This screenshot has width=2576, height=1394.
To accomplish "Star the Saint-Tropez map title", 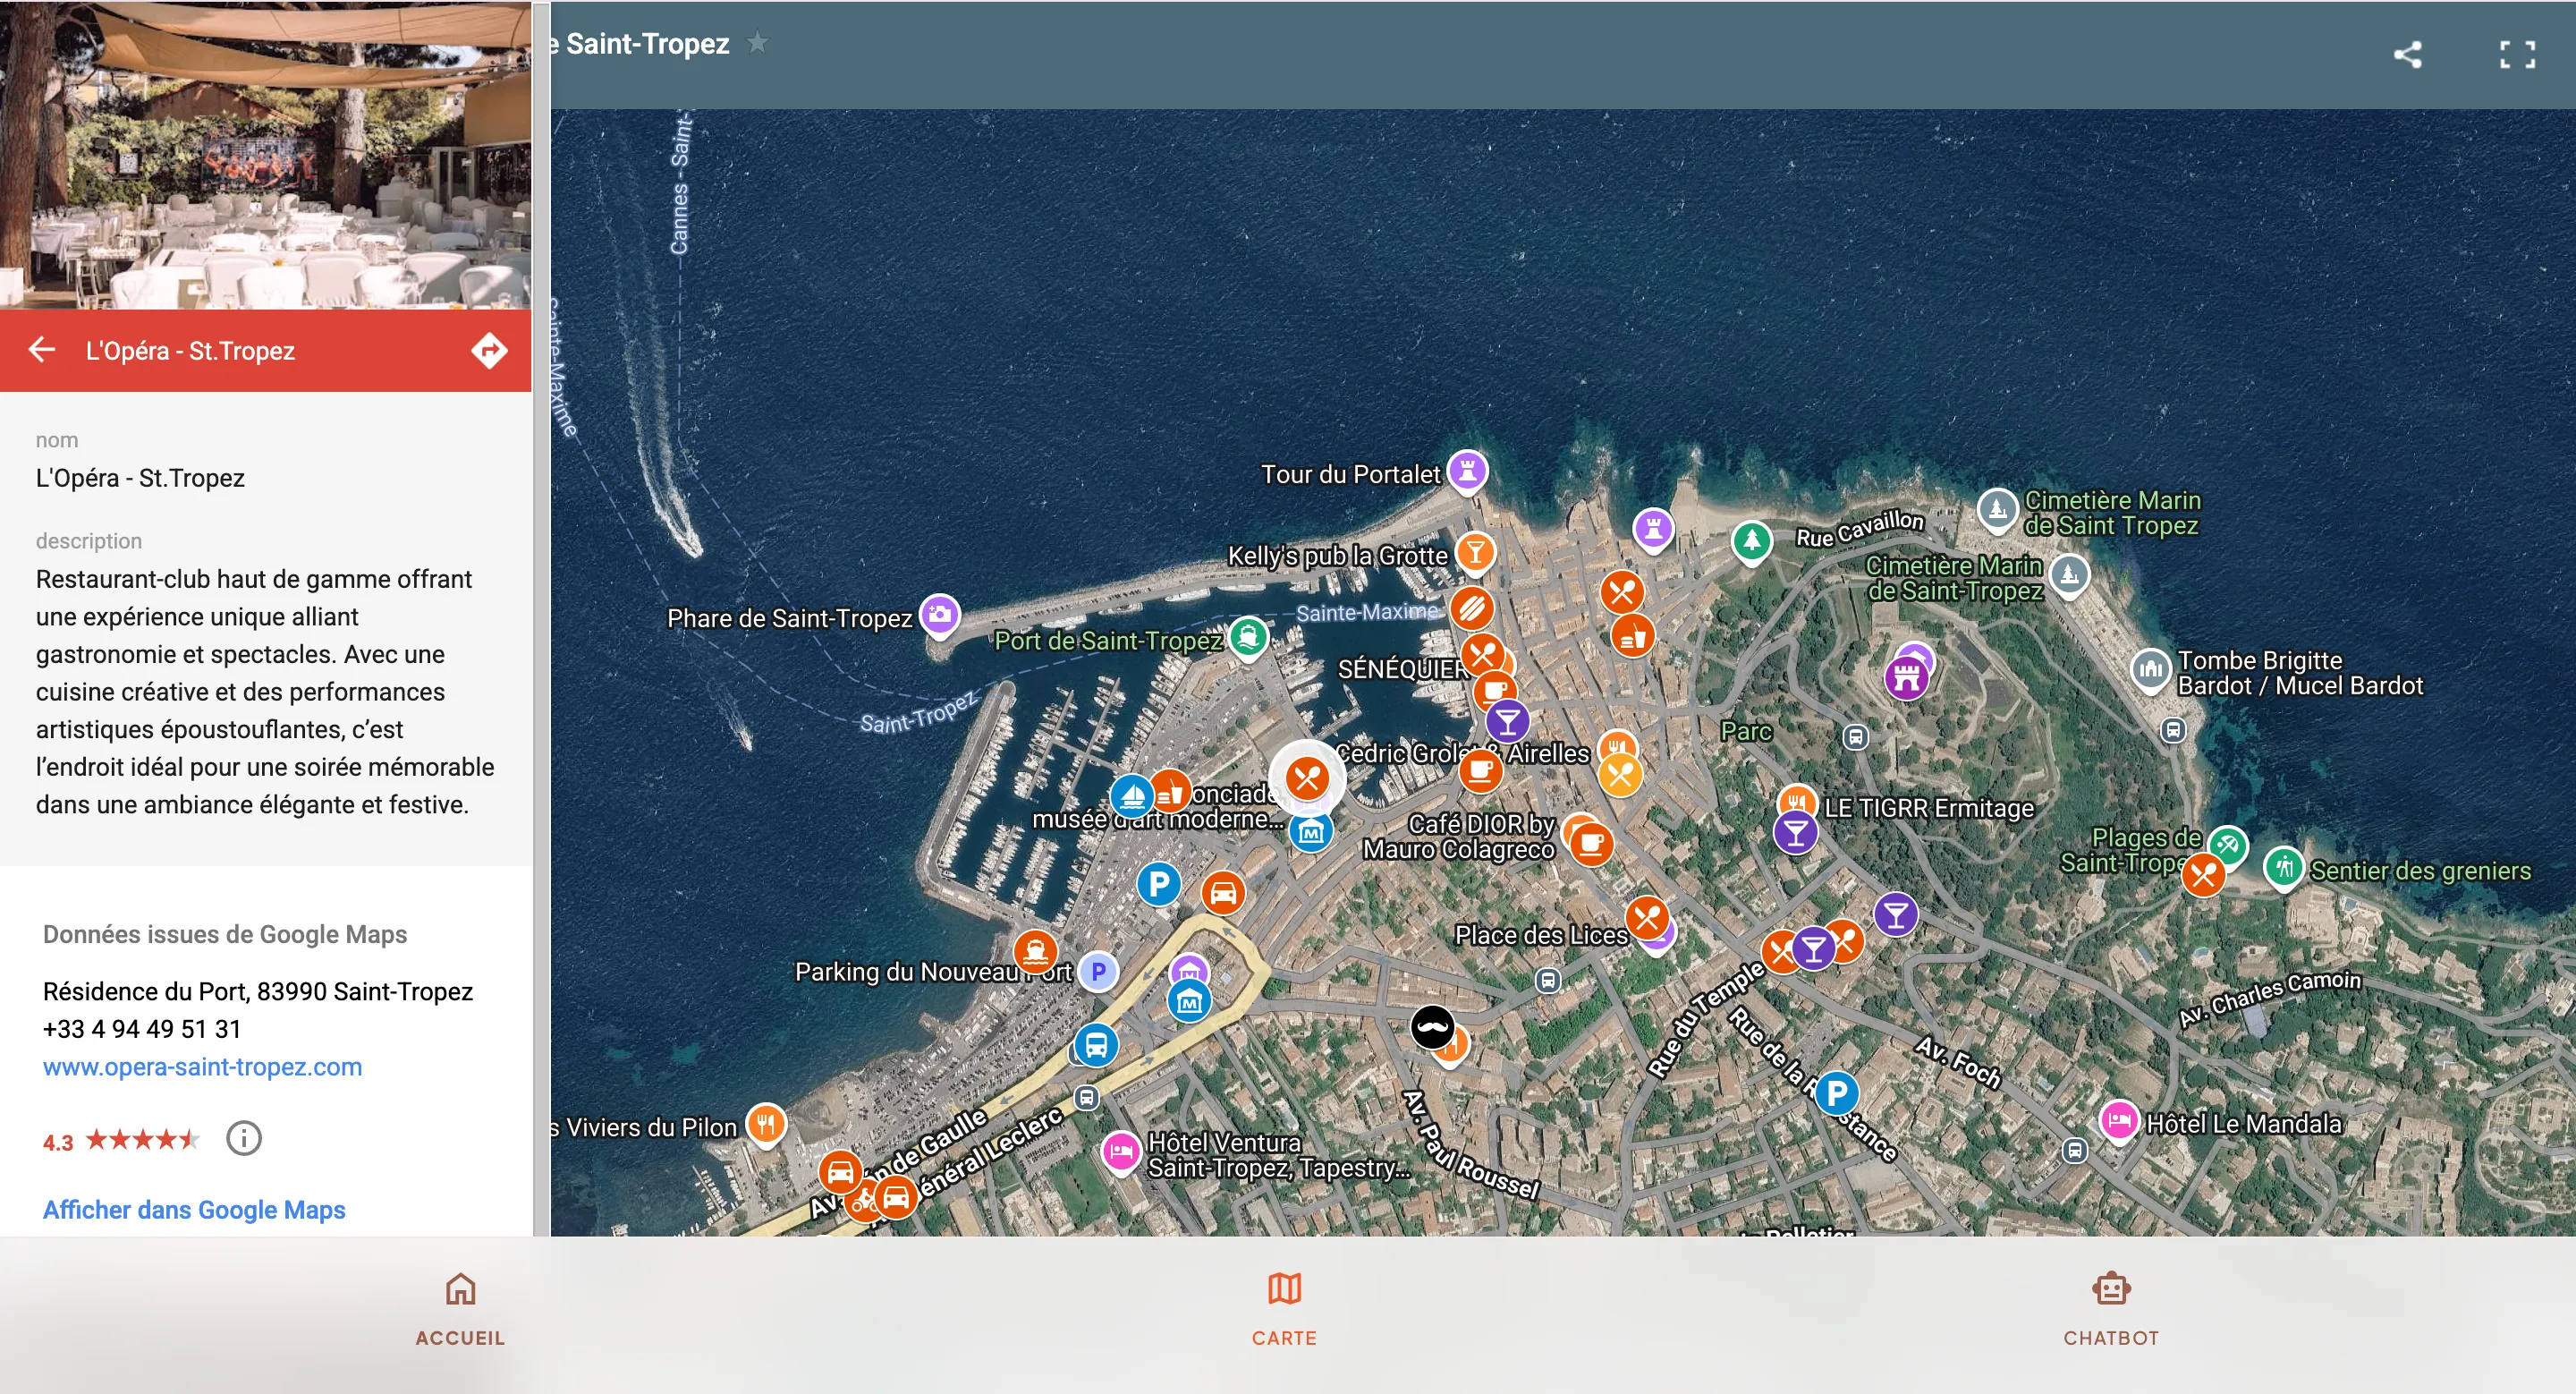I will (x=758, y=43).
